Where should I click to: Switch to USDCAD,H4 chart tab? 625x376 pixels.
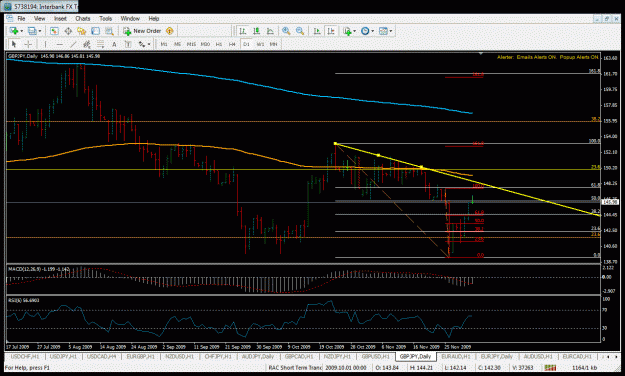[102, 356]
